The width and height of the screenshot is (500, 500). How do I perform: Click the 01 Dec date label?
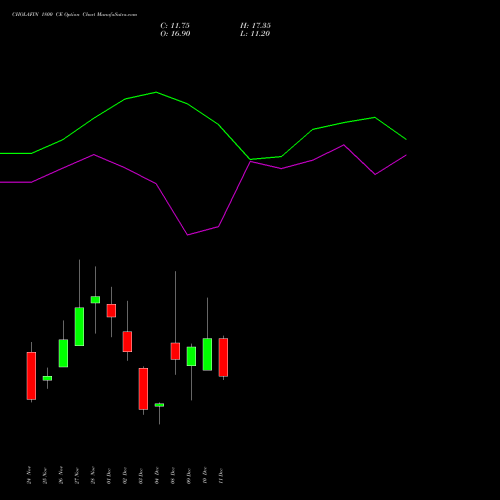click(109, 475)
